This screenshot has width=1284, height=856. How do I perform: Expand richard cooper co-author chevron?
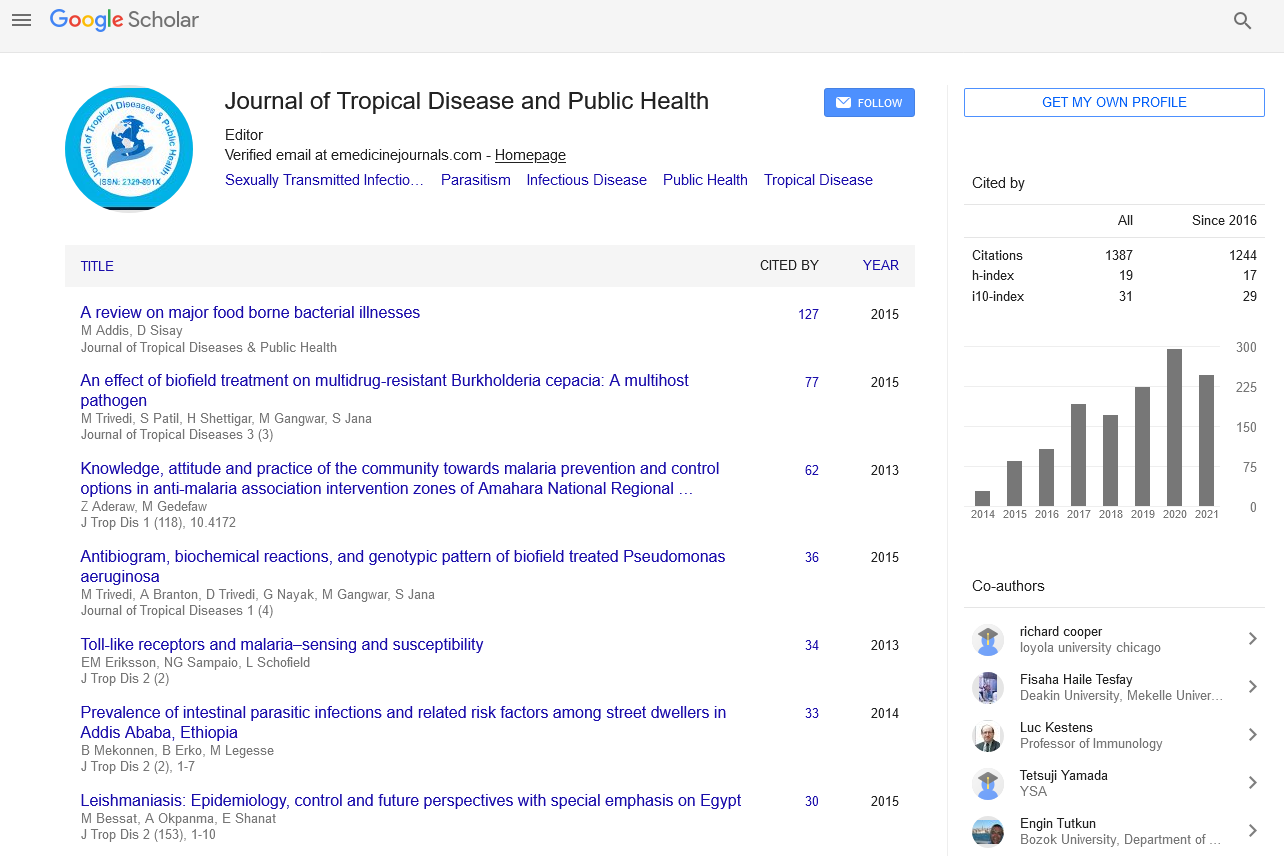pyautogui.click(x=1252, y=639)
